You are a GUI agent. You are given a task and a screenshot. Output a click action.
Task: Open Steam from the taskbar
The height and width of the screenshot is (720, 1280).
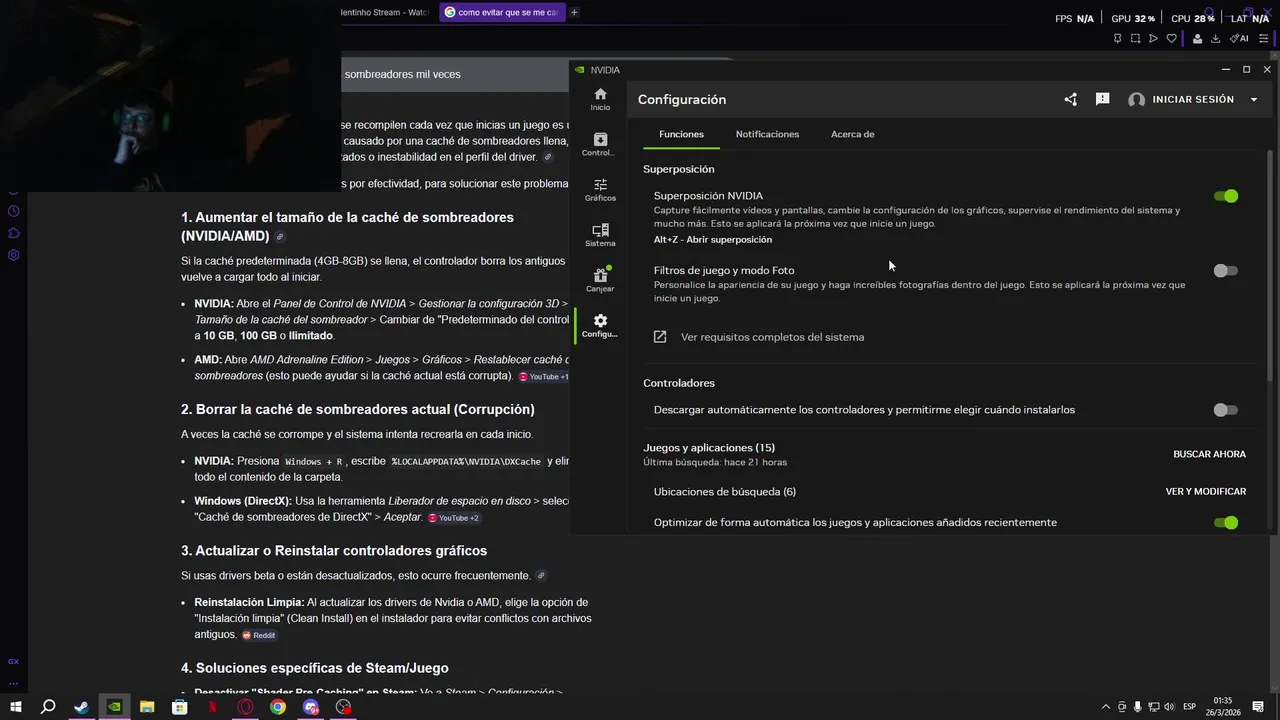click(x=81, y=707)
